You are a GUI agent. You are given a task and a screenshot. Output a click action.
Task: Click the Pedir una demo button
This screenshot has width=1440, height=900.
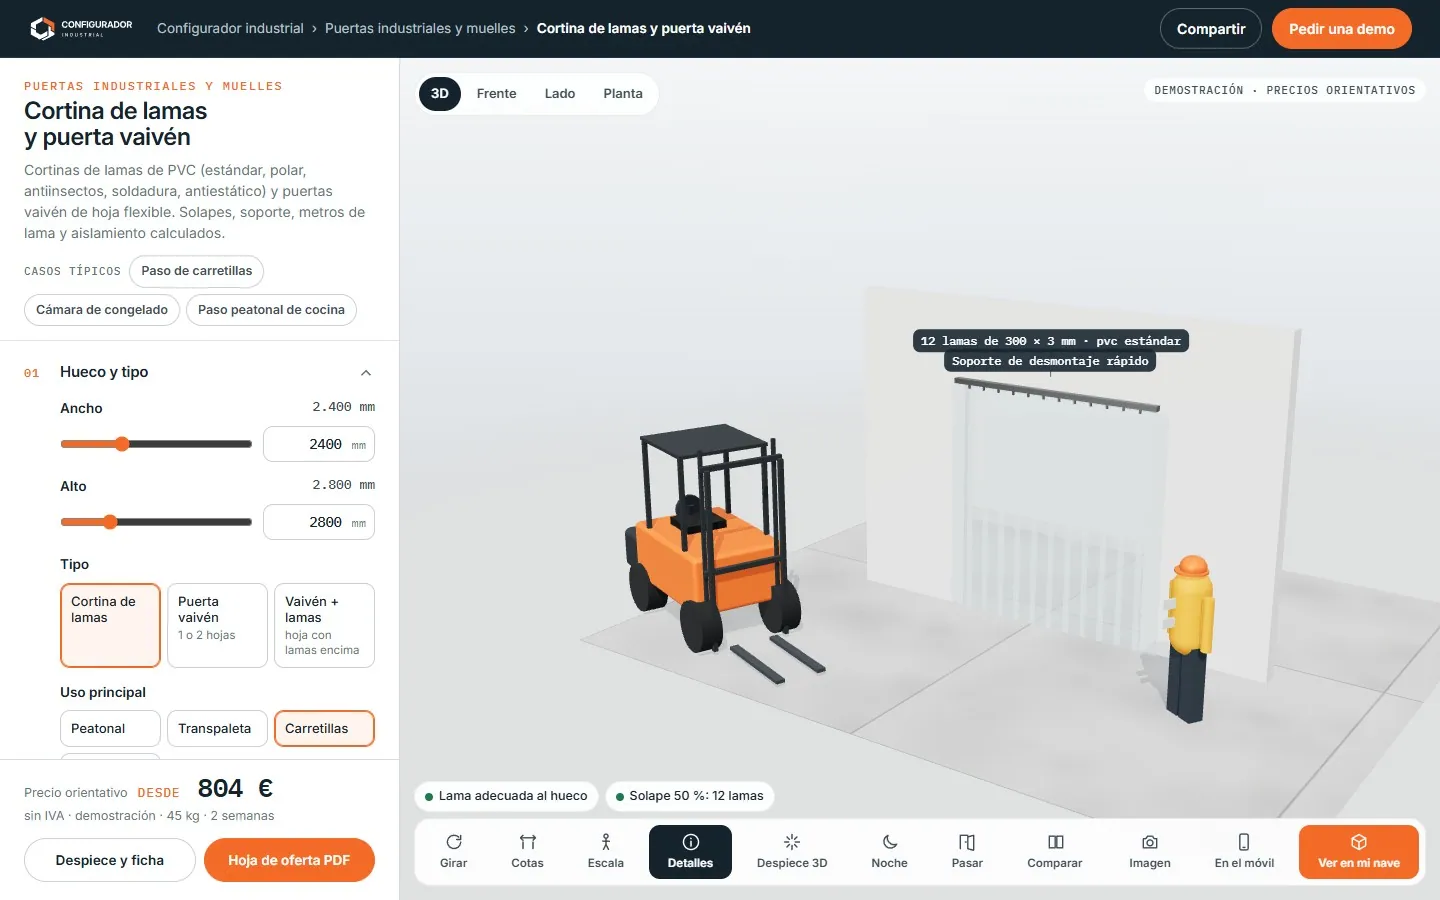(1341, 29)
